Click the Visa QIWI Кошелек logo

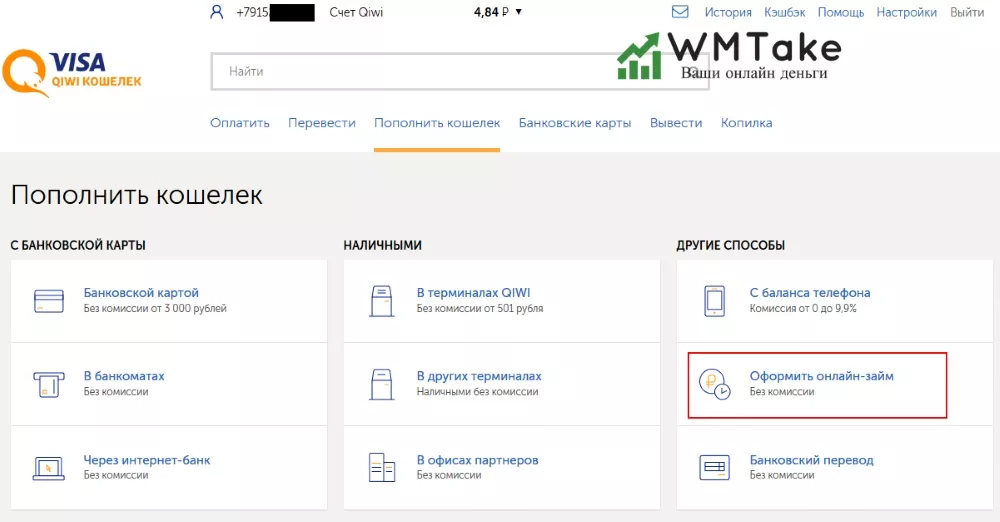click(x=72, y=73)
